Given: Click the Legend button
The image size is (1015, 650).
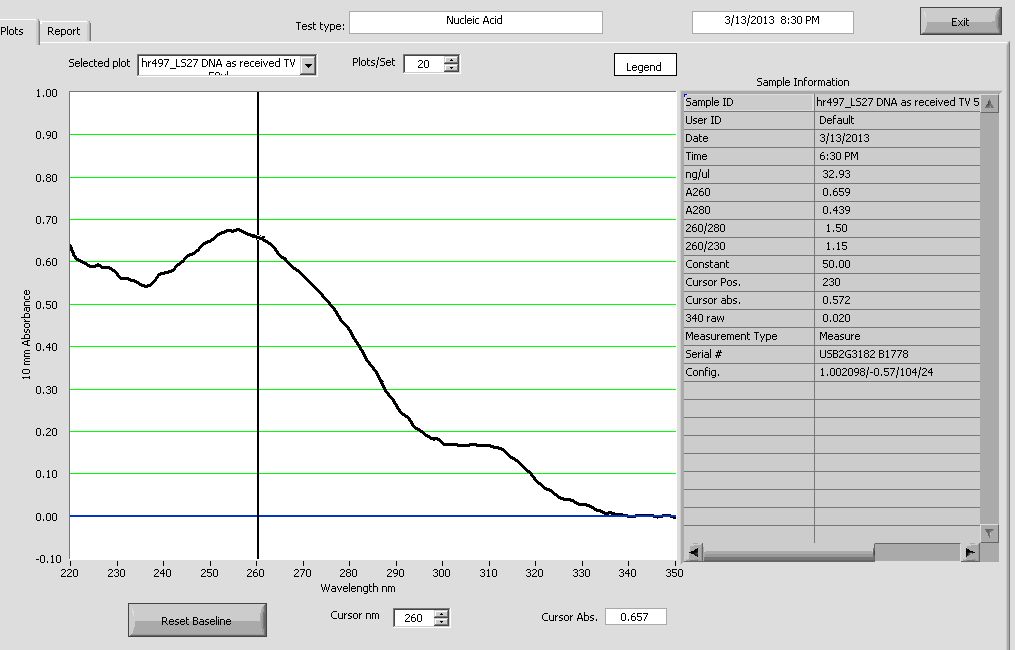Looking at the screenshot, I should coord(645,65).
